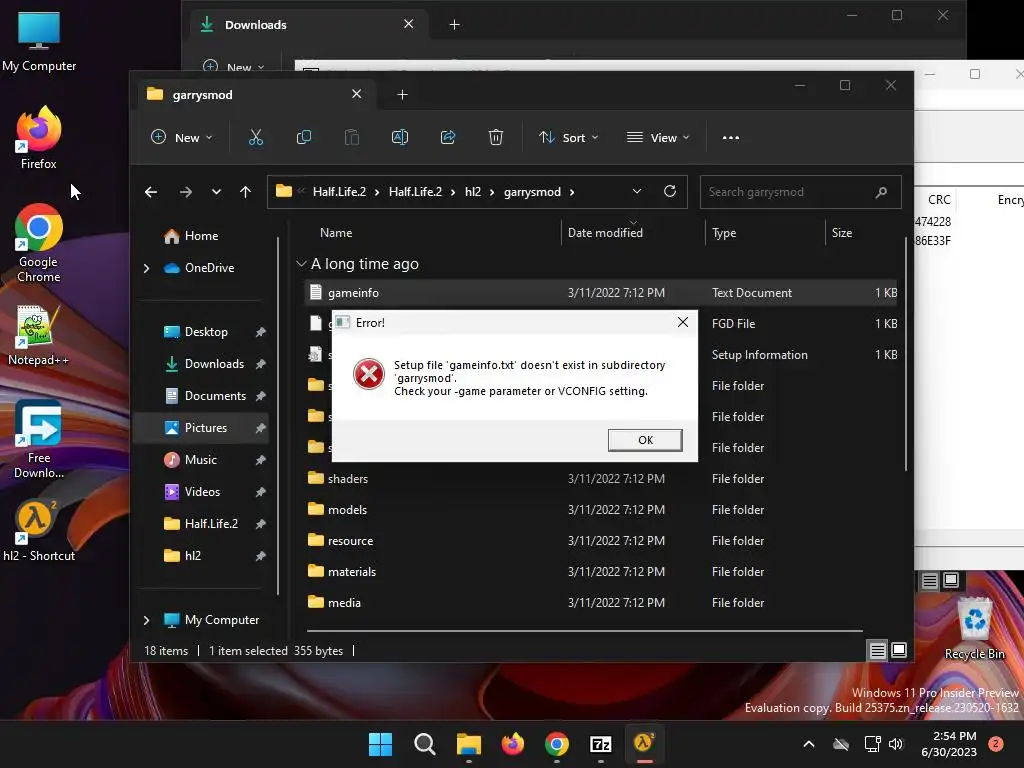Select the shaders folder
Image resolution: width=1024 pixels, height=768 pixels.
(x=601, y=479)
